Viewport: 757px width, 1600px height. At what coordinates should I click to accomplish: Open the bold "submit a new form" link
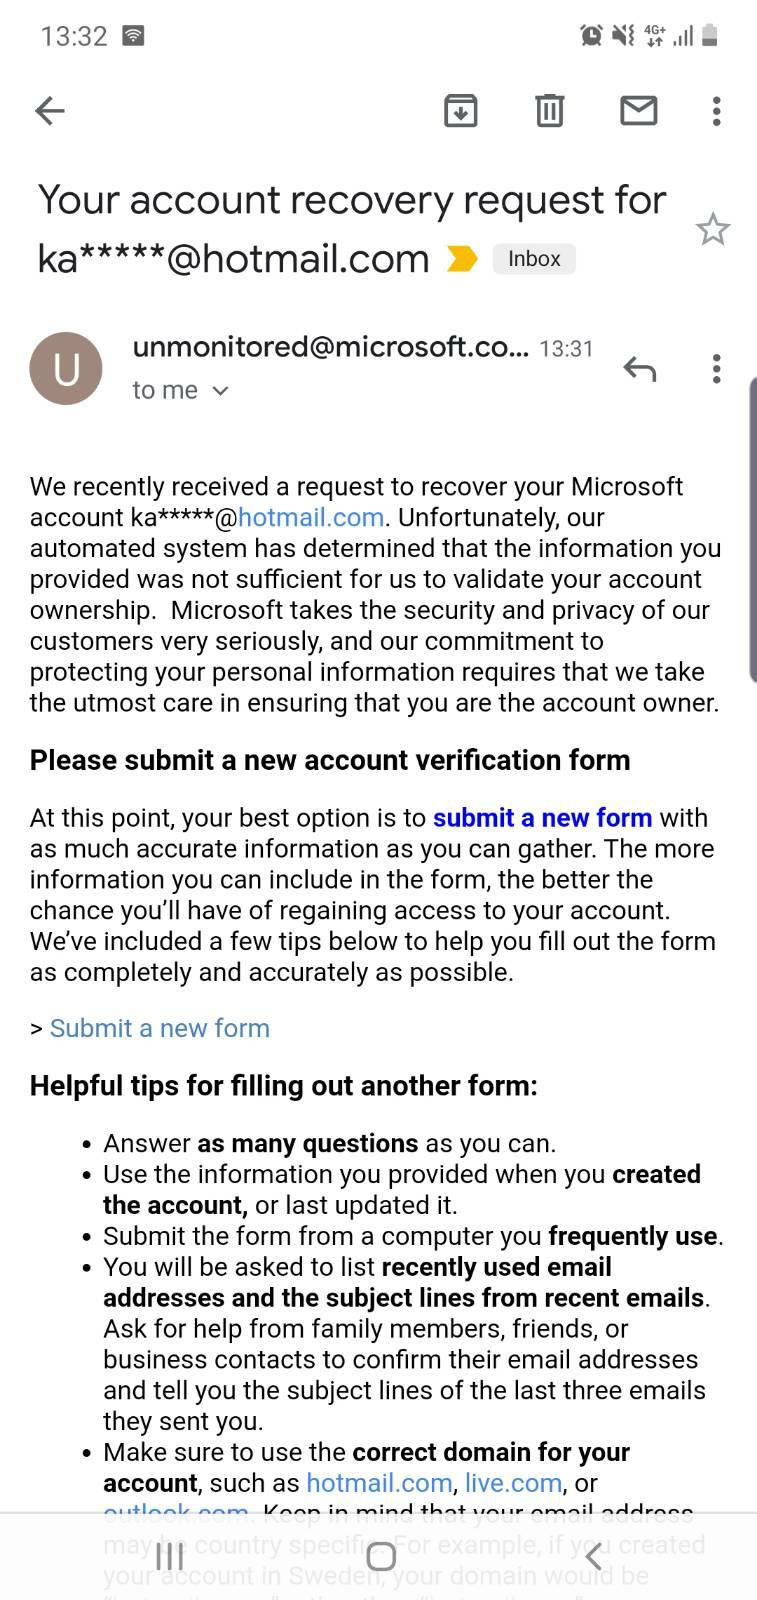click(542, 818)
